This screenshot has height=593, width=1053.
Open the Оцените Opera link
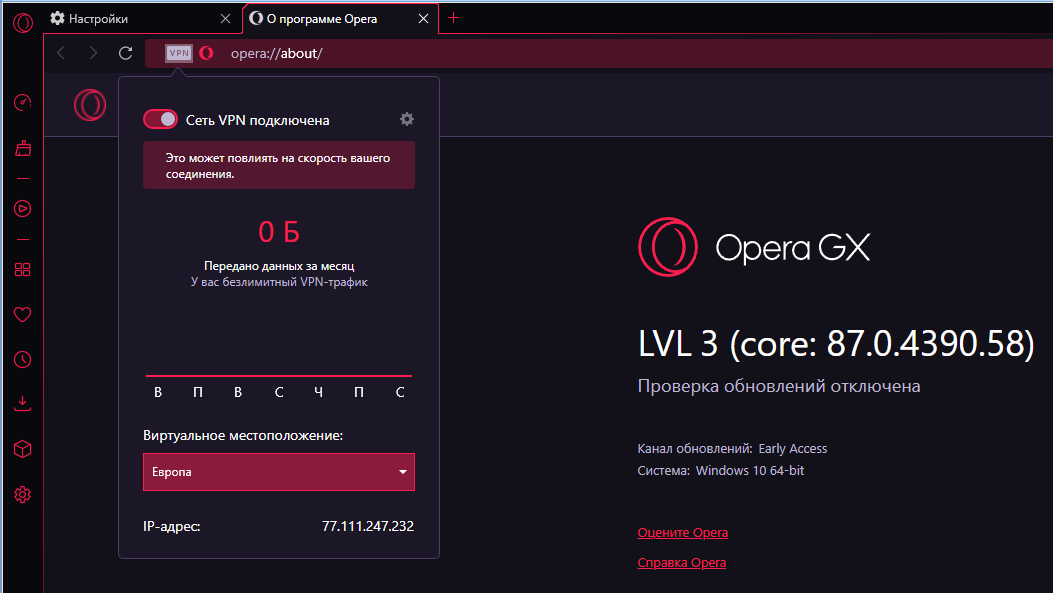click(682, 533)
